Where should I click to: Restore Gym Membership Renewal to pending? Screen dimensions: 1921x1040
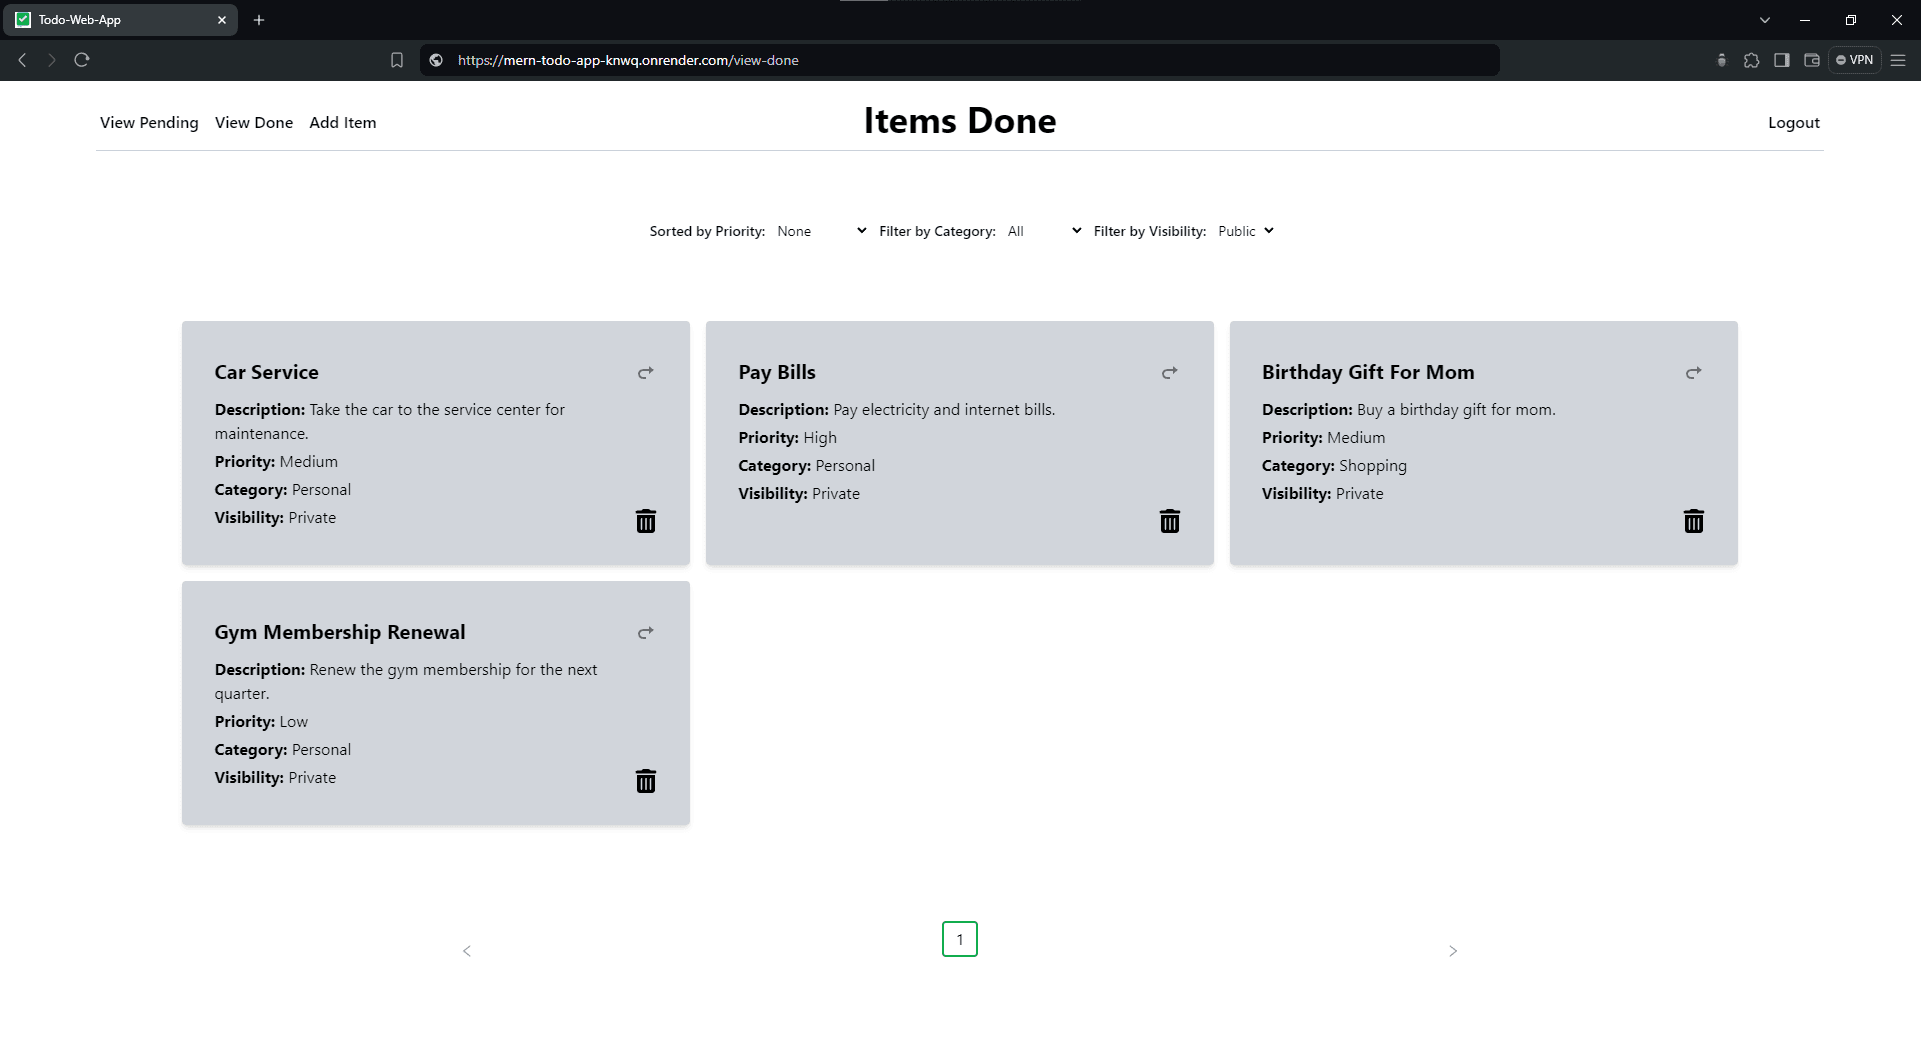(646, 633)
